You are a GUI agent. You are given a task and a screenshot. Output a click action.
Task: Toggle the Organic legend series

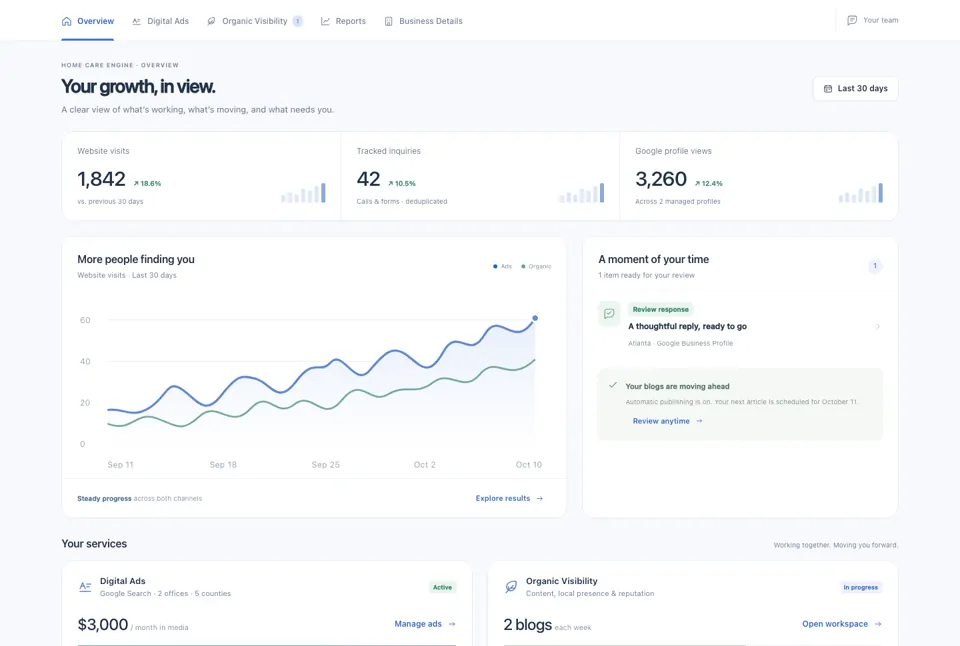point(536,266)
